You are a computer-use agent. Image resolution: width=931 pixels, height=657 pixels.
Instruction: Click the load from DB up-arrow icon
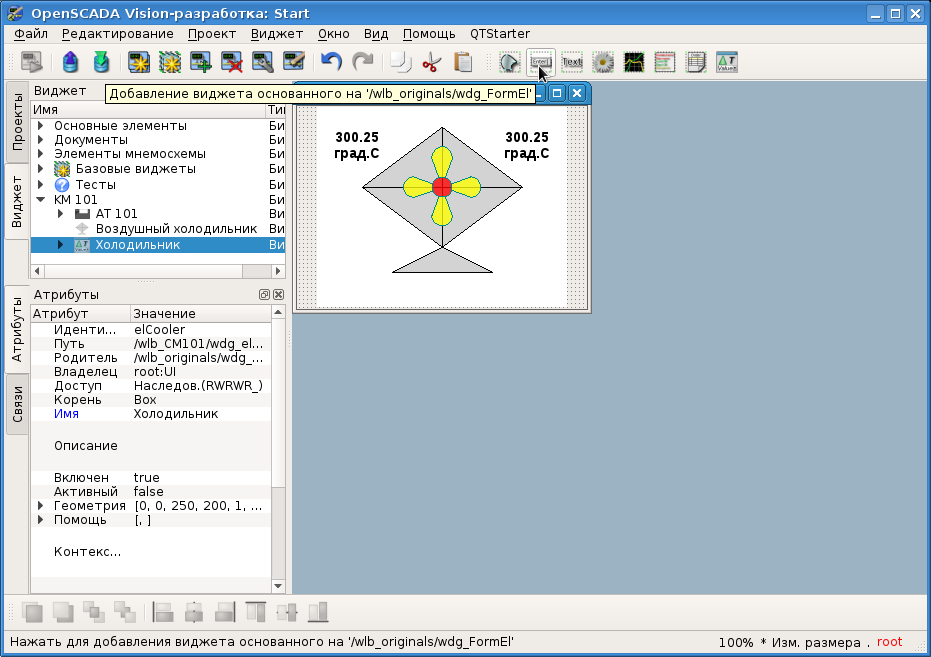[70, 62]
